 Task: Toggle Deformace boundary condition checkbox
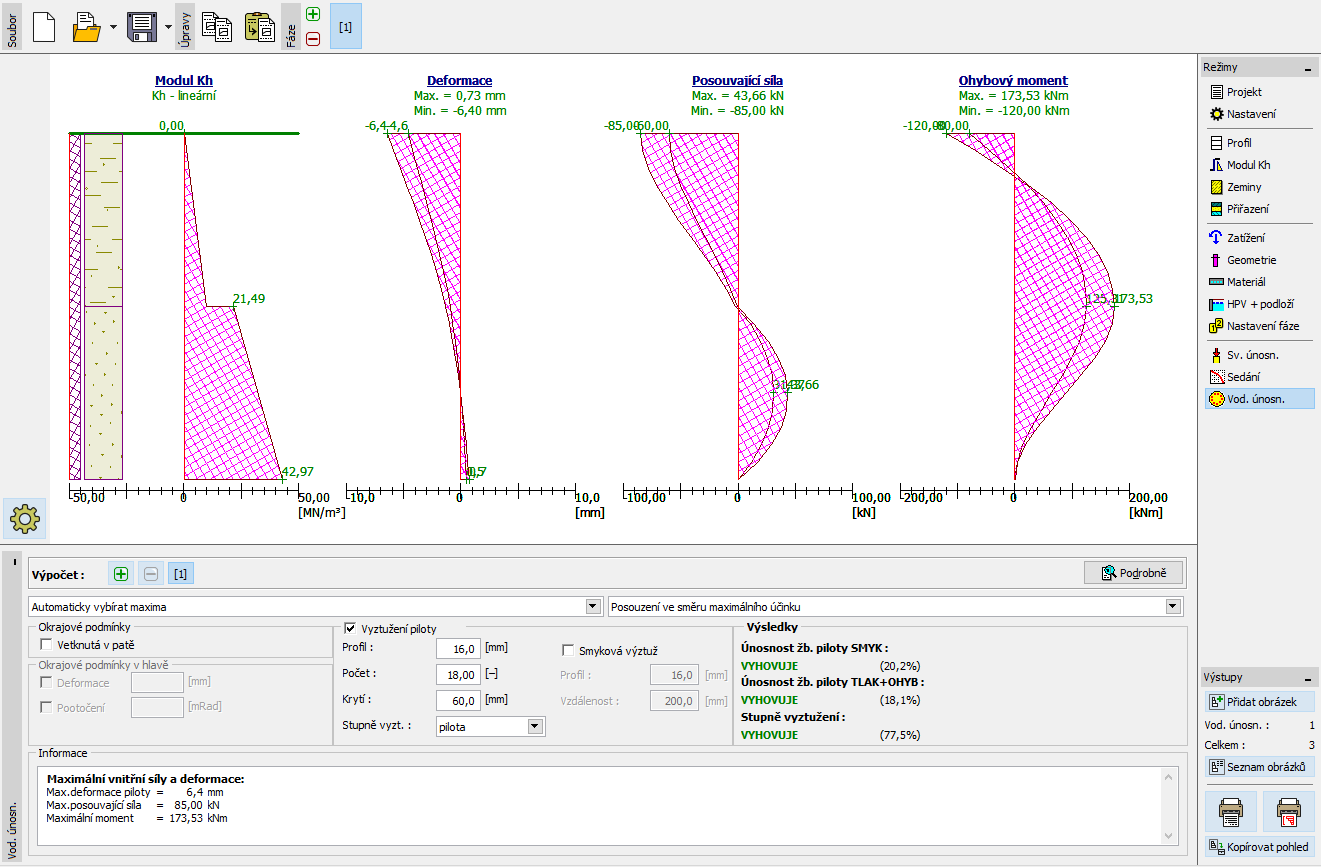click(46, 683)
